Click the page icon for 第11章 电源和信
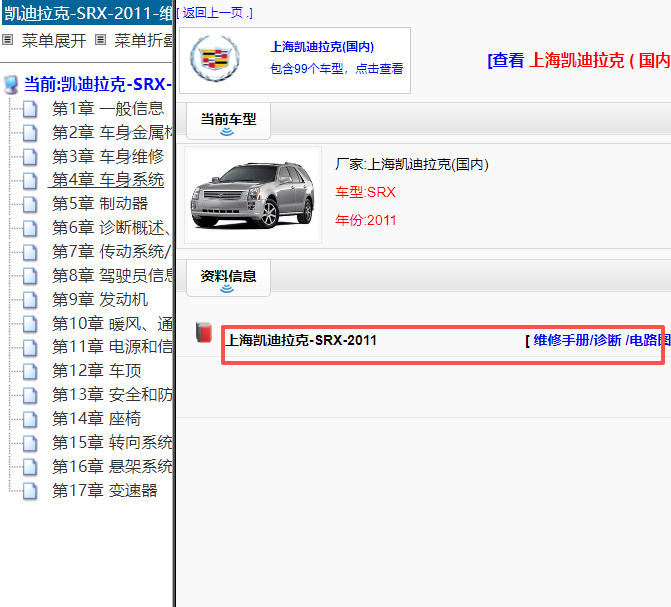 tap(30, 348)
